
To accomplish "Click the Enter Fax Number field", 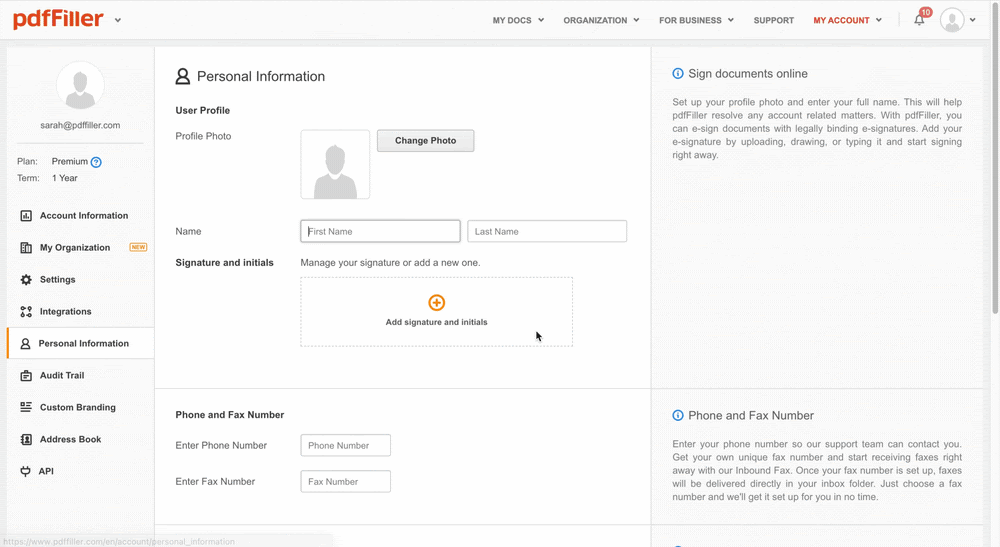I will [345, 482].
